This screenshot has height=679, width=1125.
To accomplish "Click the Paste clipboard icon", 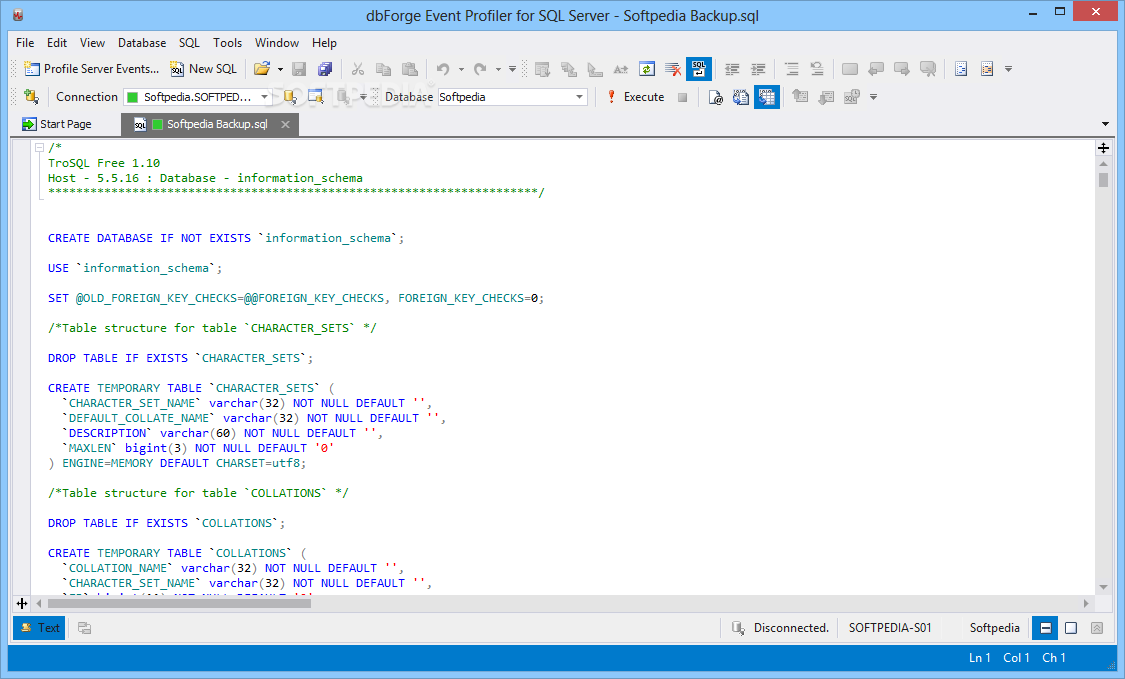I will 409,69.
